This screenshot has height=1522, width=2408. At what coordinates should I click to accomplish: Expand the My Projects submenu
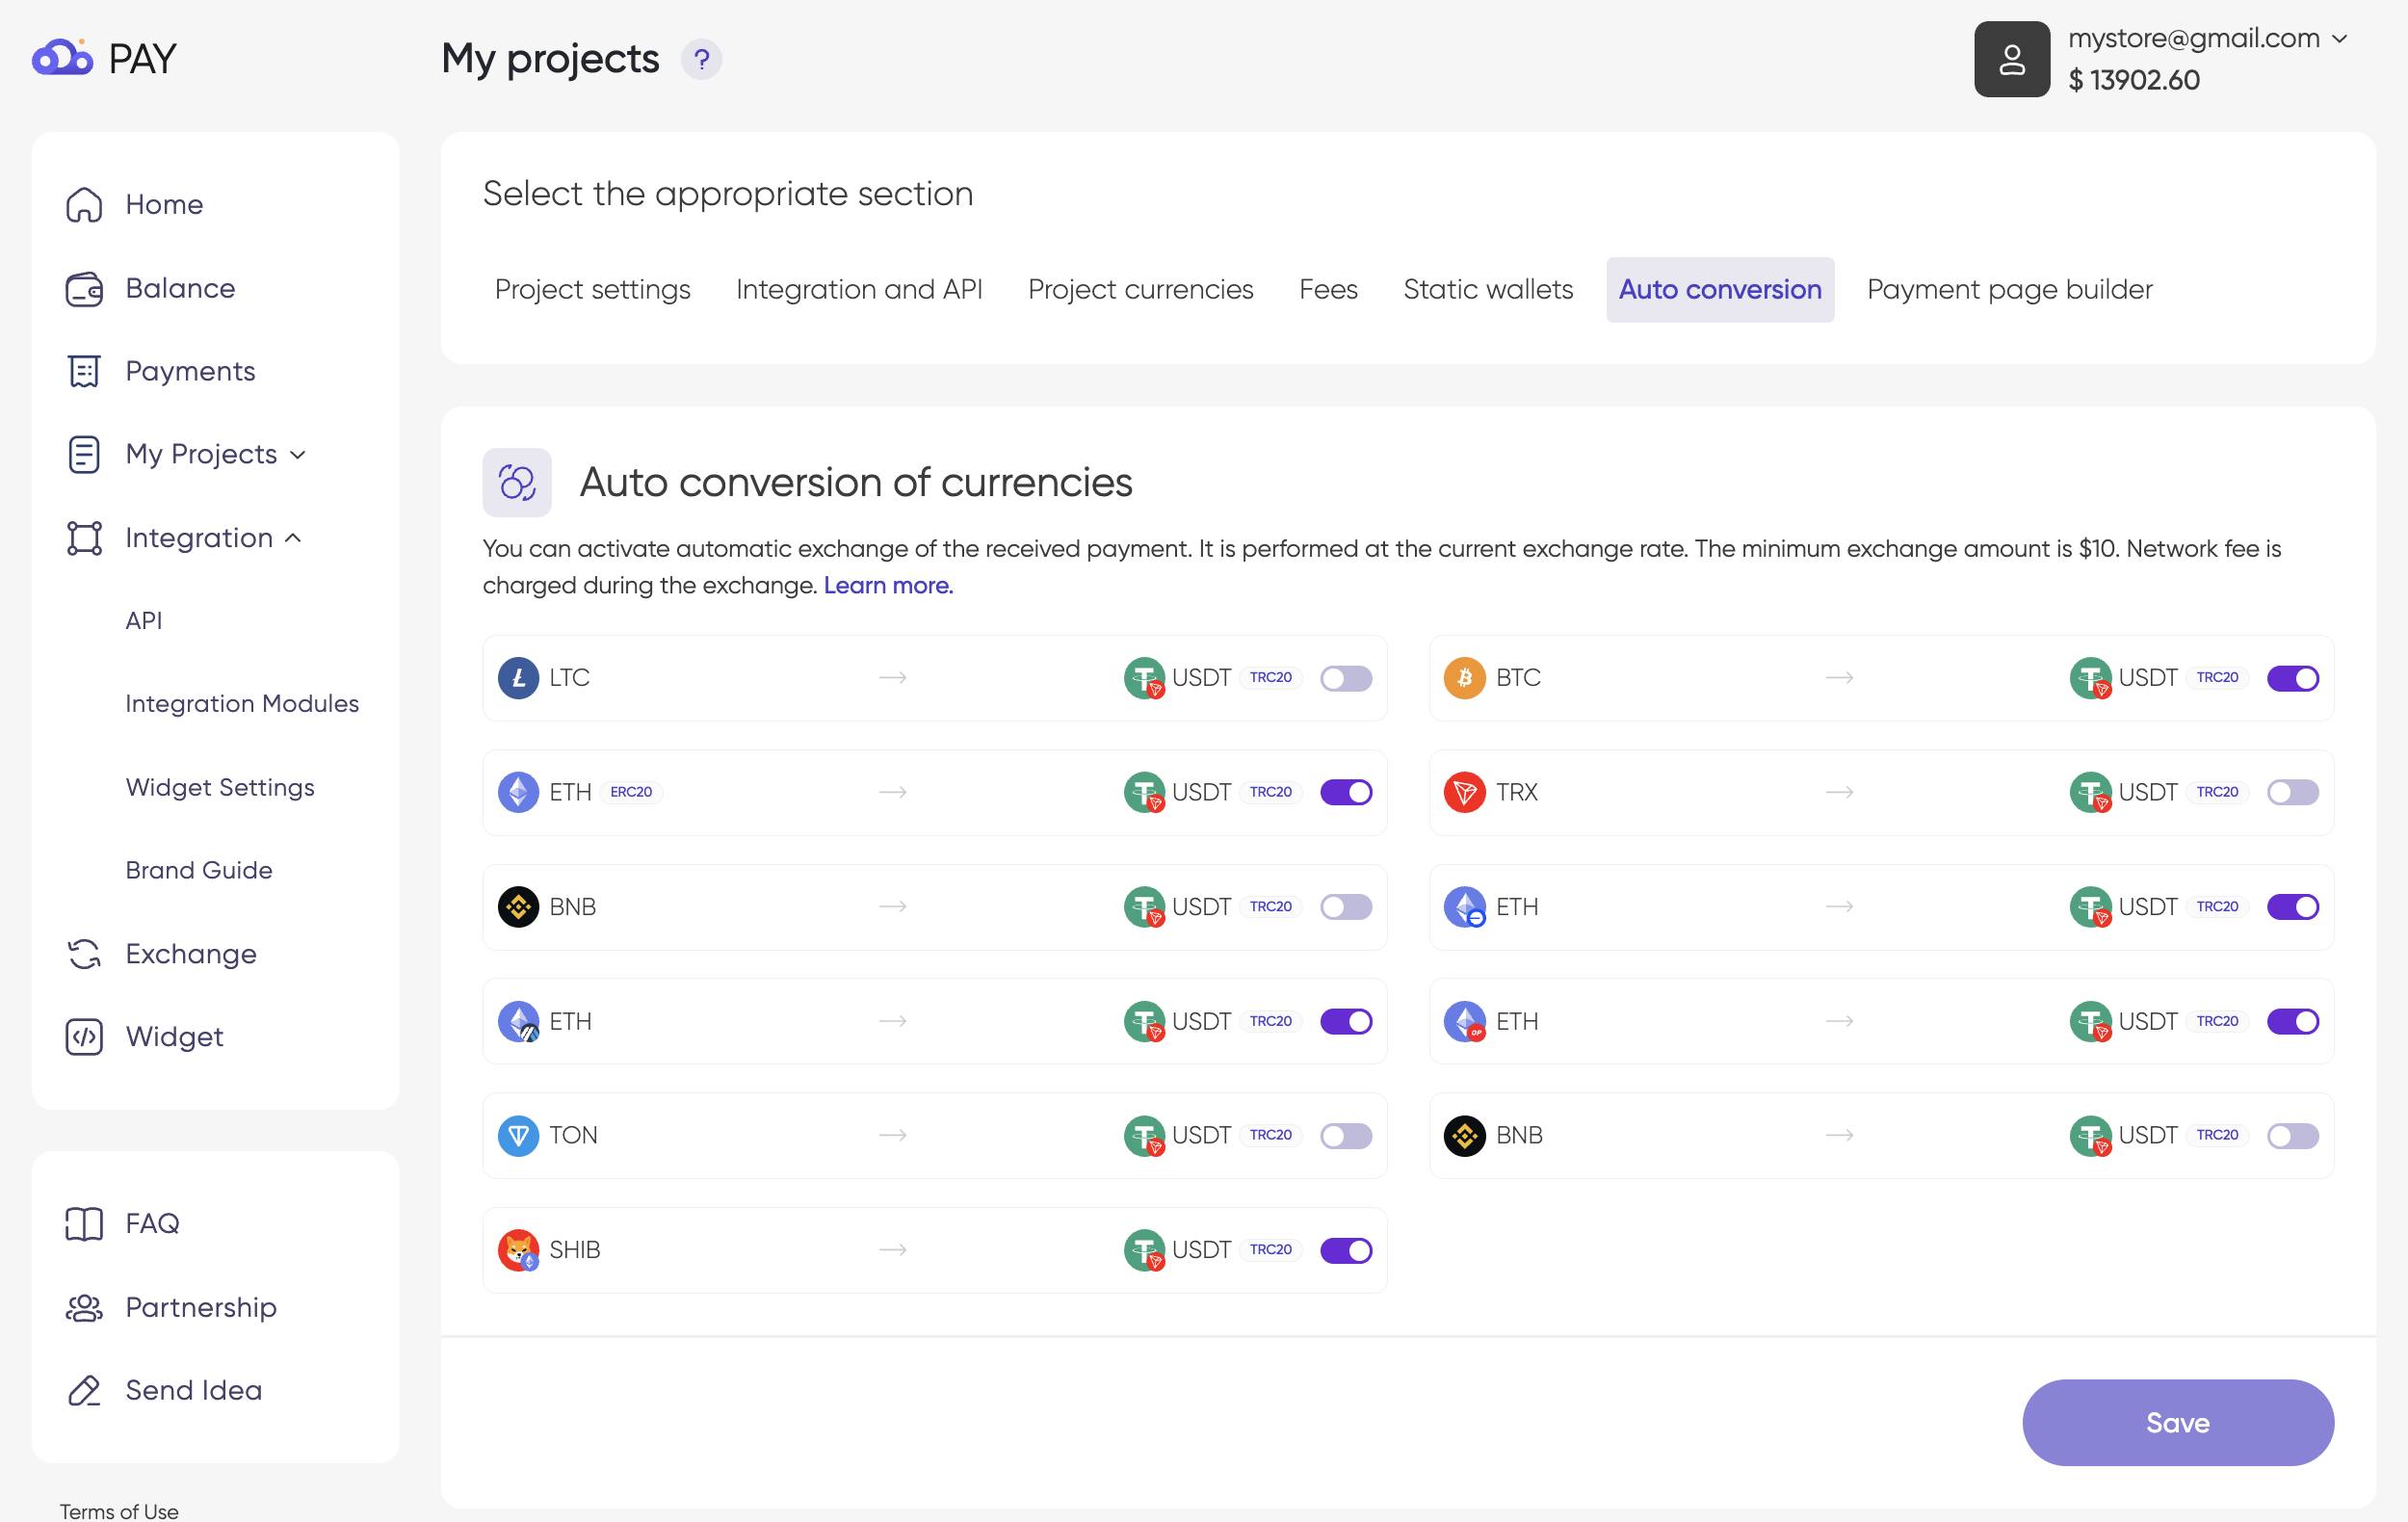[298, 455]
